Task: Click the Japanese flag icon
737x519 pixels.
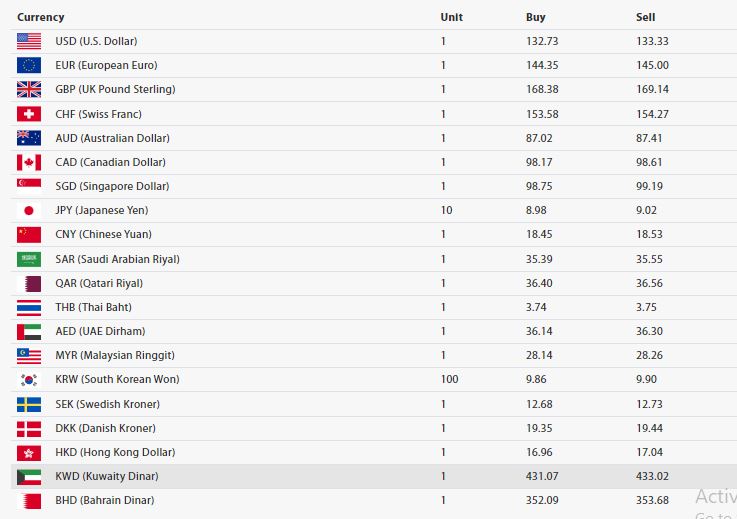Action: (29, 210)
